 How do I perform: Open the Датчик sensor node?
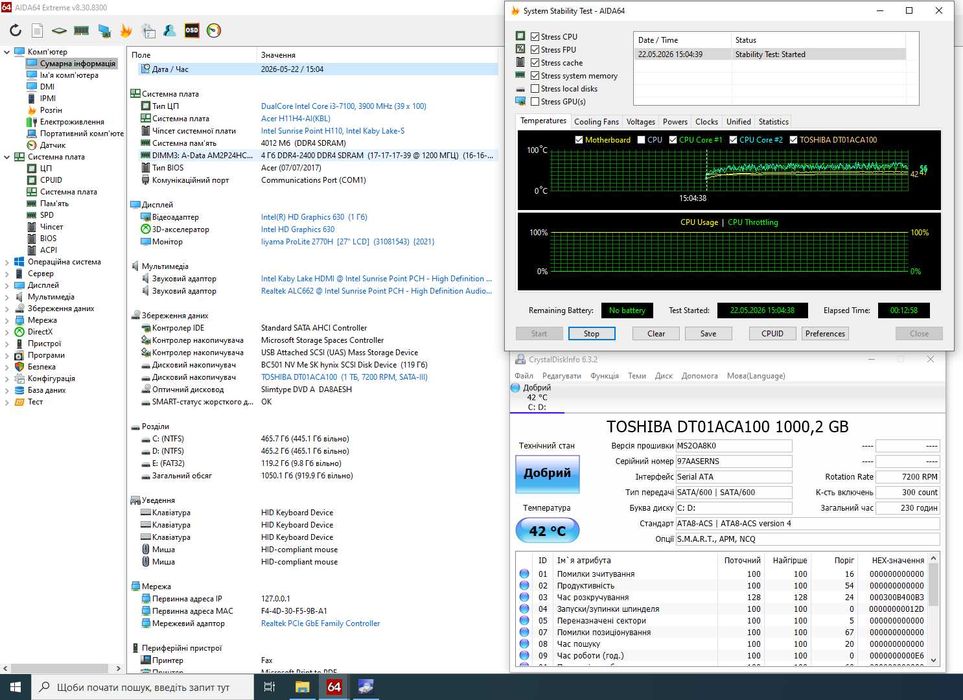pyautogui.click(x=52, y=145)
